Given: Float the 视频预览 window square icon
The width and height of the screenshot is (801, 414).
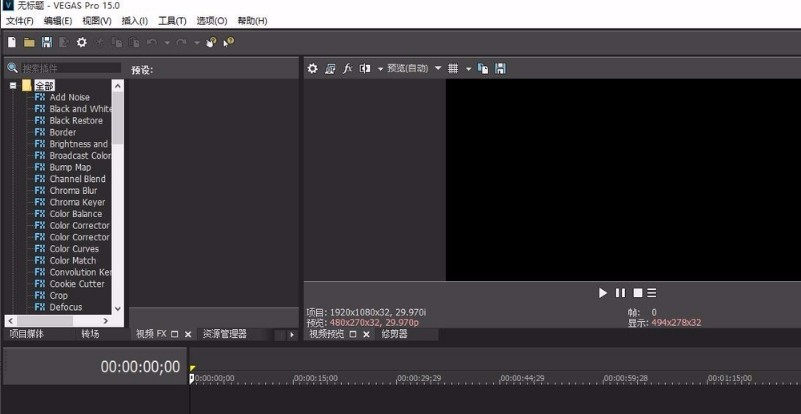Looking at the screenshot, I should point(352,334).
